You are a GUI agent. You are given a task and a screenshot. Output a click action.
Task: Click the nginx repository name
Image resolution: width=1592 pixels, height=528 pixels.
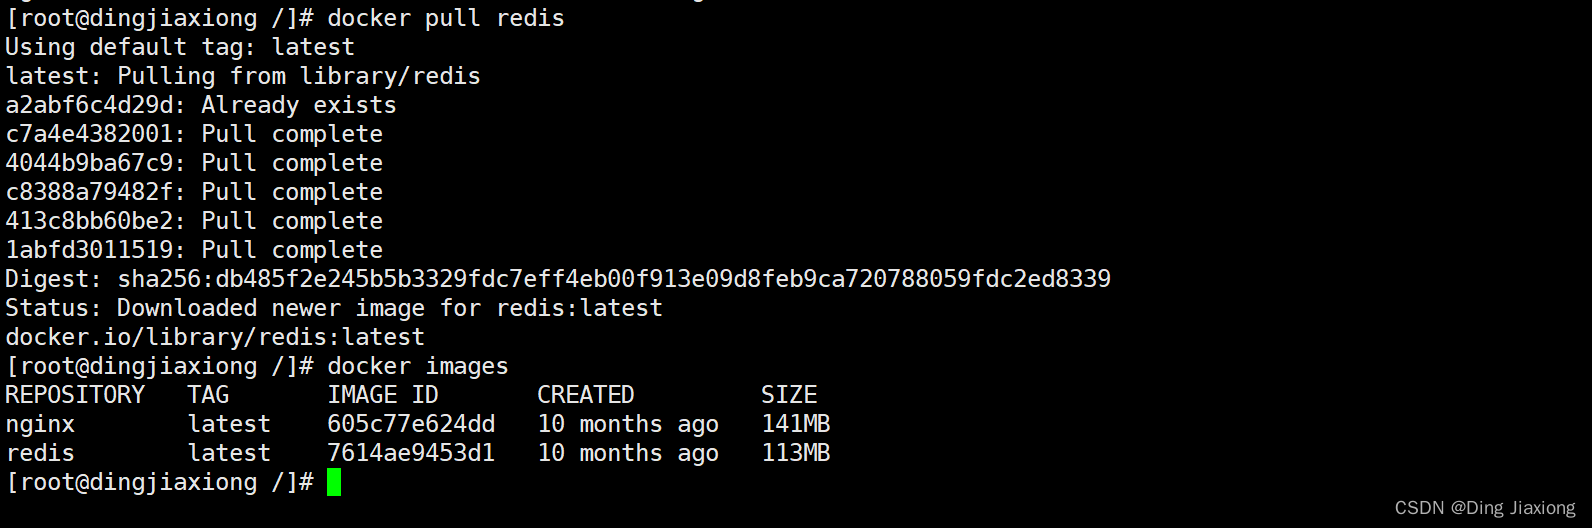40,424
